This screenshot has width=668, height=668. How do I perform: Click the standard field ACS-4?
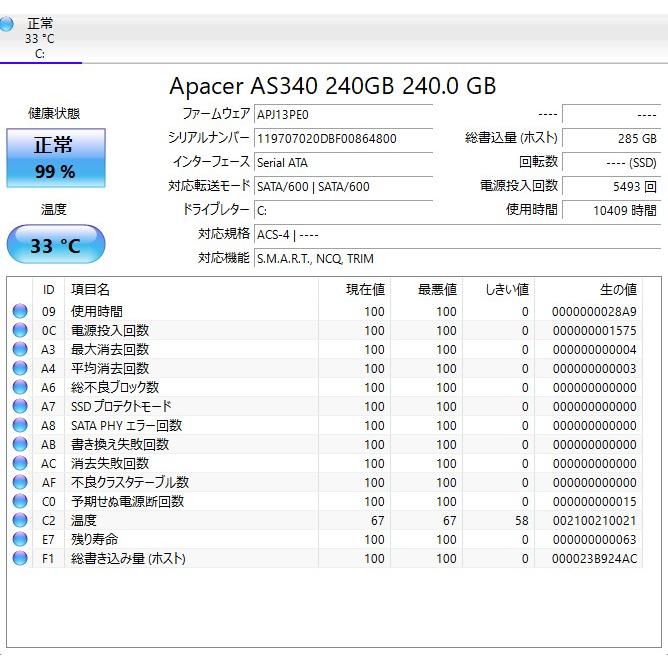coord(458,234)
